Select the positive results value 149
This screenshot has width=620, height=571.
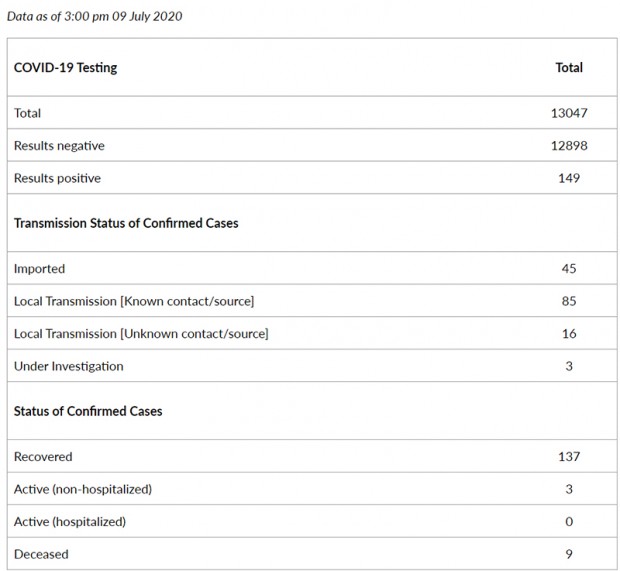point(569,178)
